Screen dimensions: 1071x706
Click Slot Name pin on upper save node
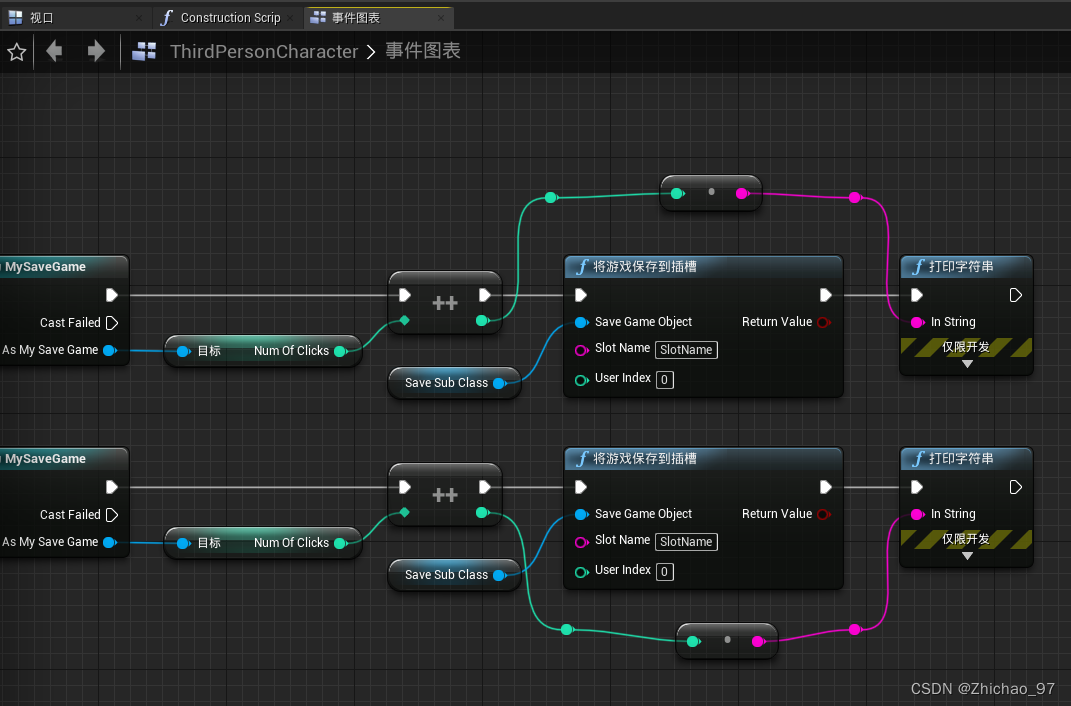click(581, 350)
